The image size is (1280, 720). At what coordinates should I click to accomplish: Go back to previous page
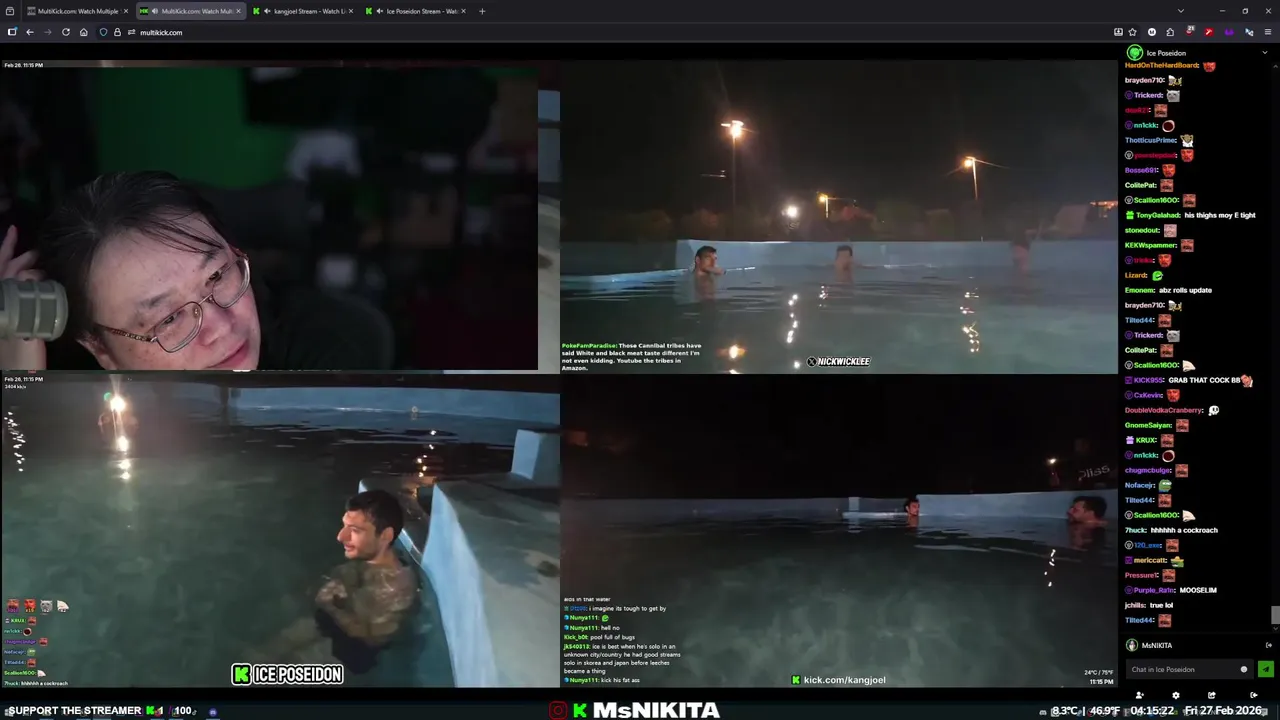click(30, 32)
